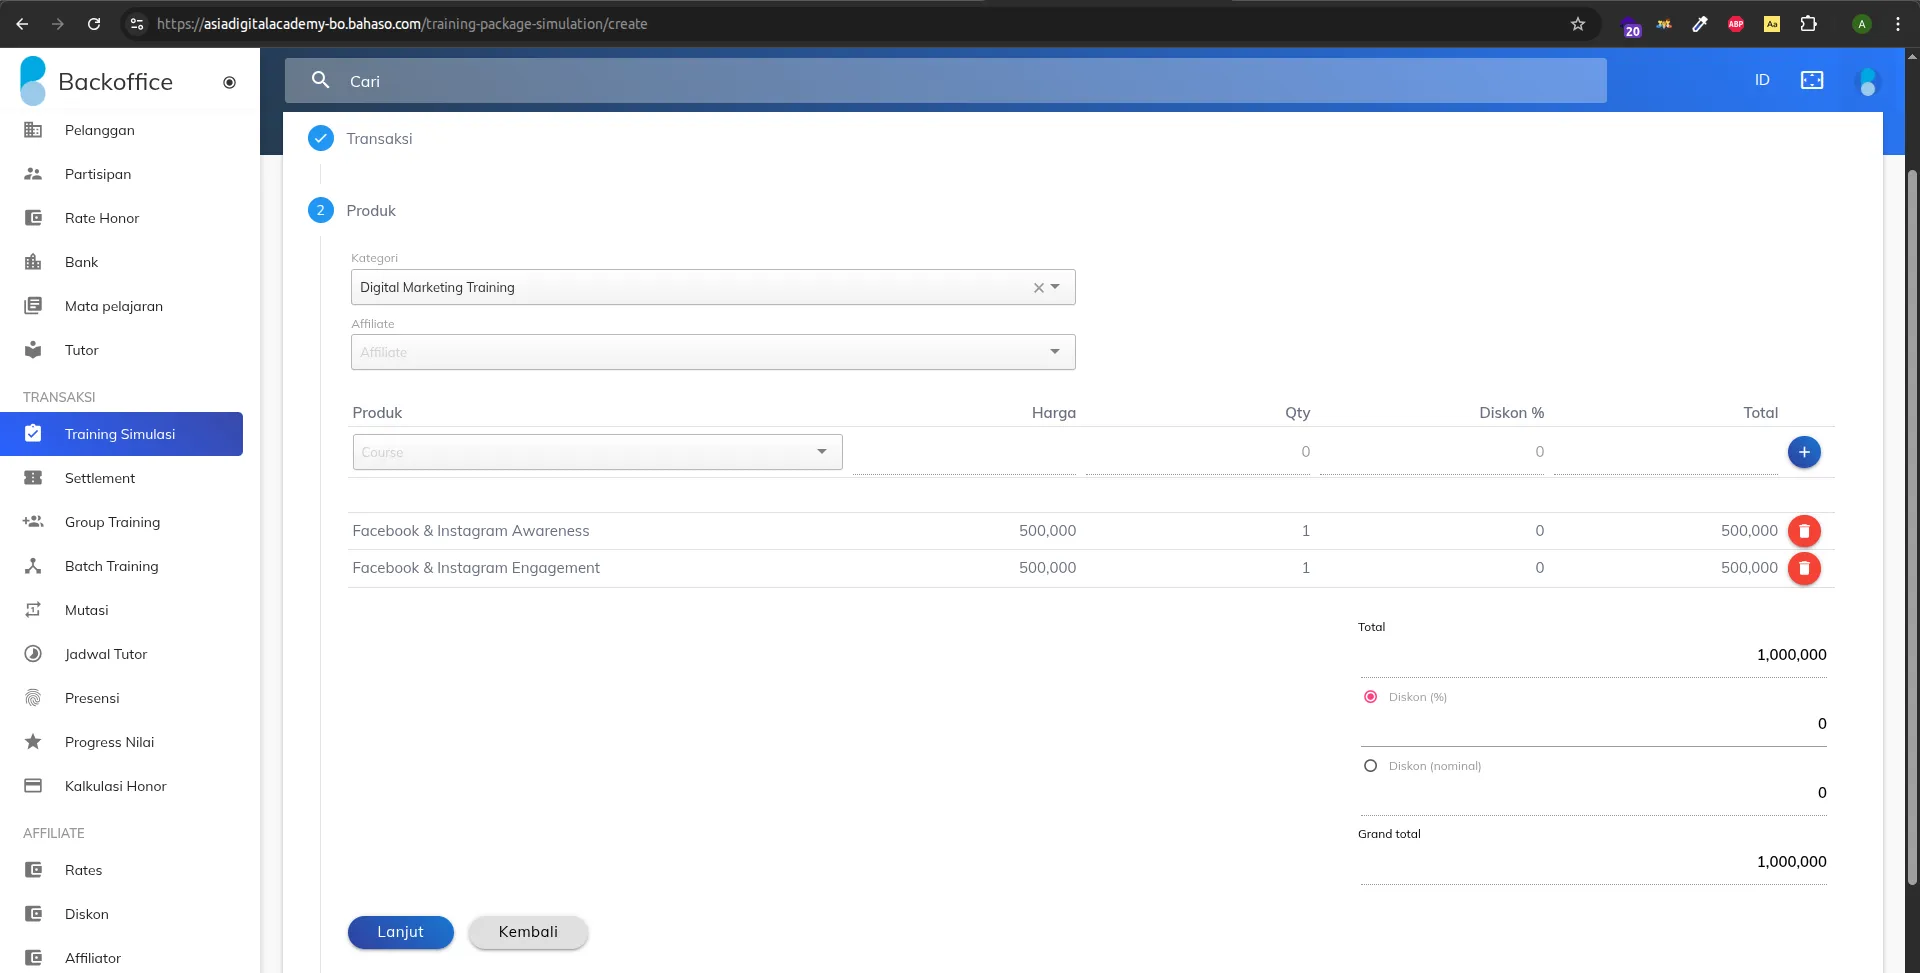Delete the Facebook & Instagram Awareness row
Viewport: 1920px width, 973px height.
coord(1803,531)
